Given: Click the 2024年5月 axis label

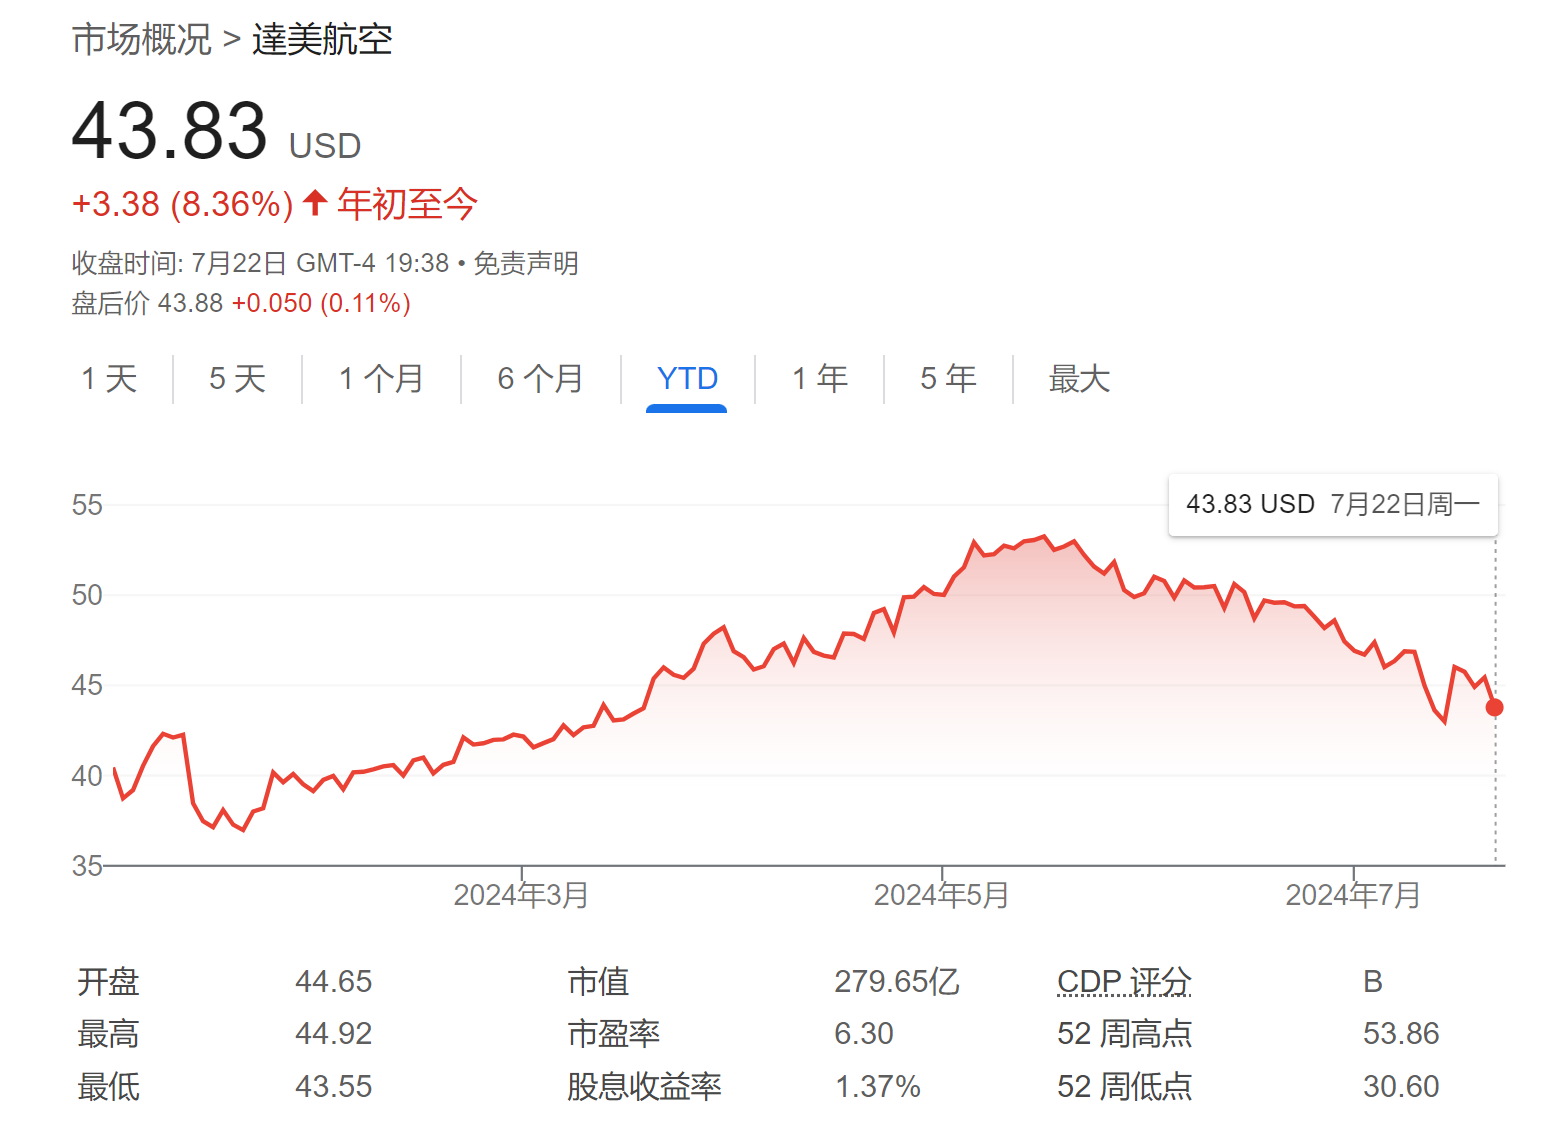Looking at the screenshot, I should (x=941, y=895).
